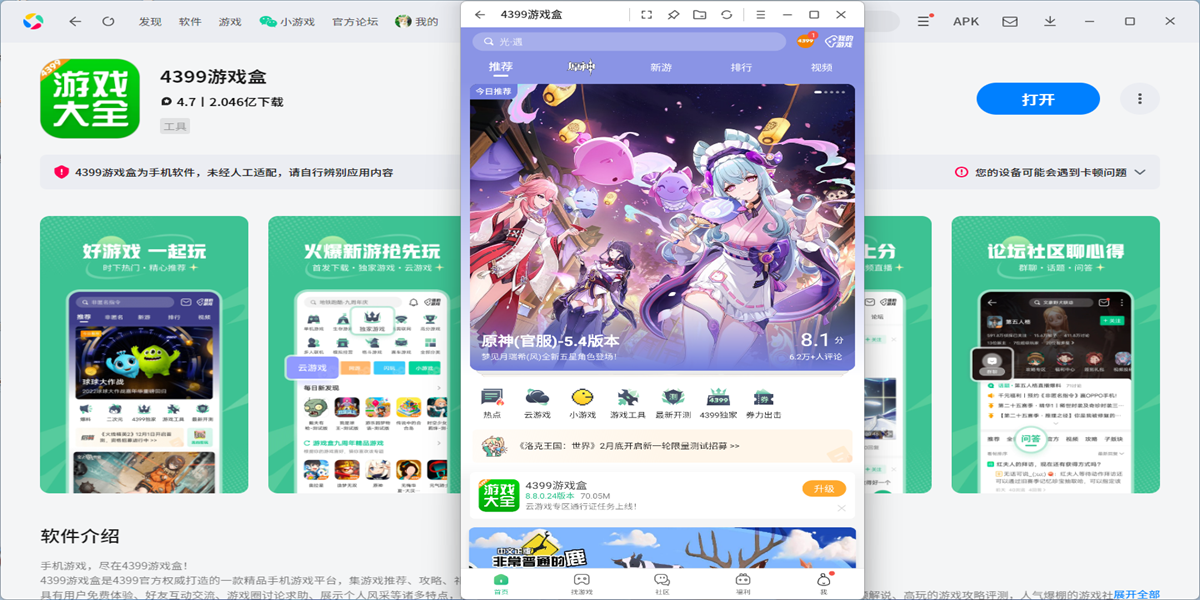
Task: Expand the 您的设备可能会遇到卡顿问题 warning
Action: coord(1138,172)
